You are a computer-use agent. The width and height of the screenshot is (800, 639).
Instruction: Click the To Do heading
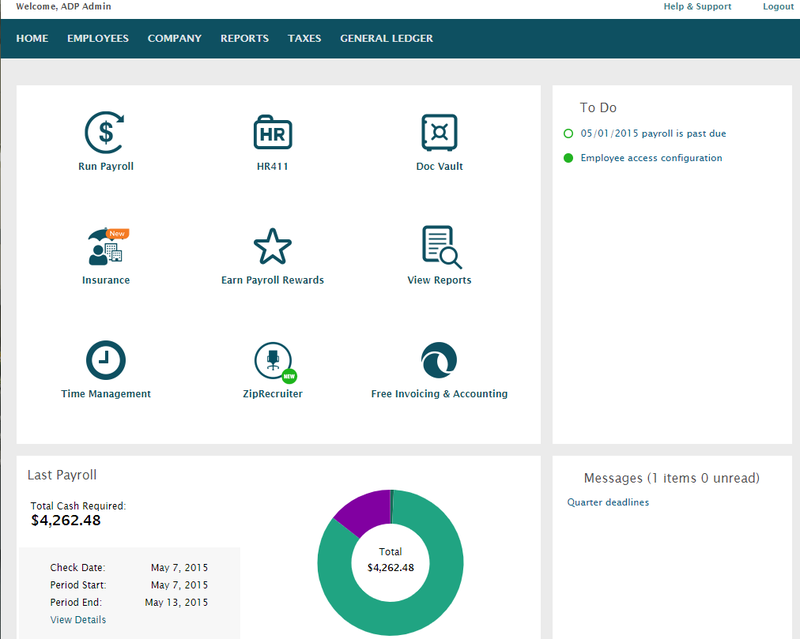pyautogui.click(x=598, y=108)
